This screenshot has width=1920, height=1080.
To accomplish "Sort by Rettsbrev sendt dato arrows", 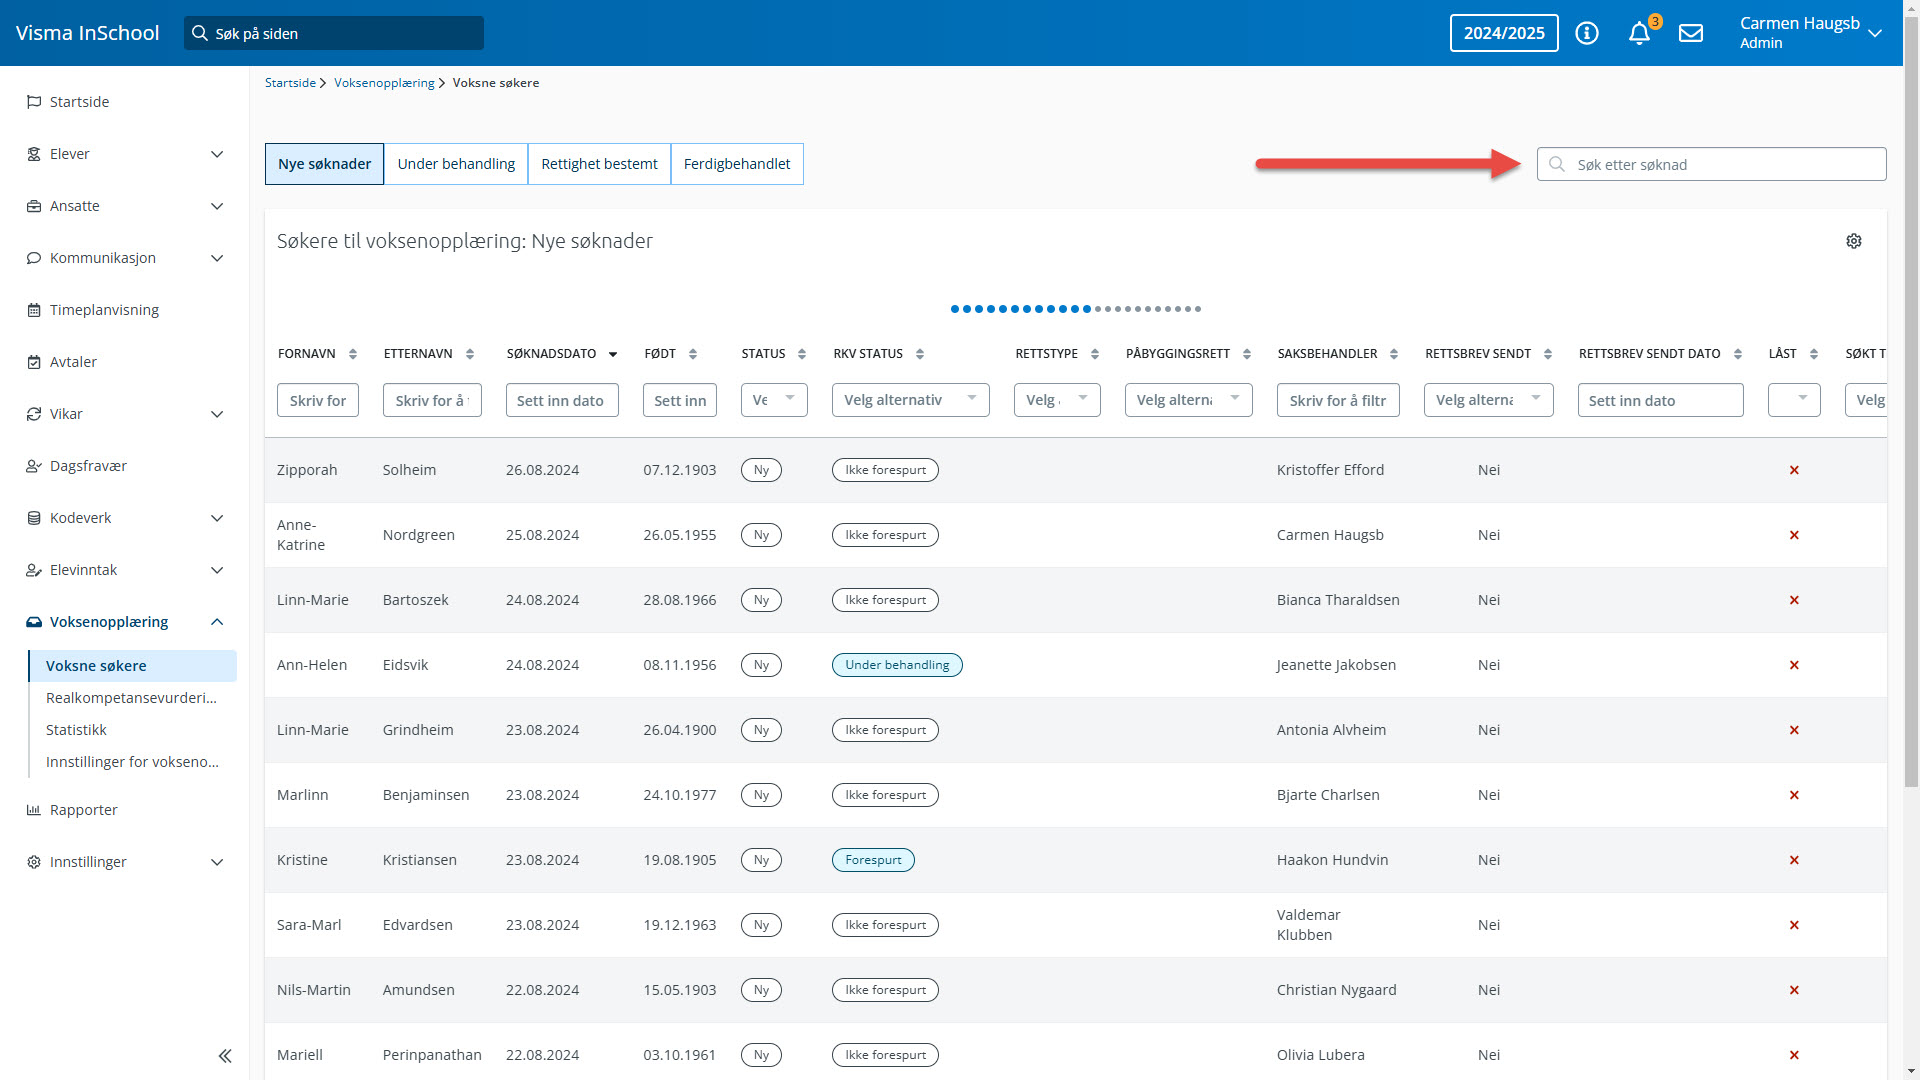I will (1738, 354).
